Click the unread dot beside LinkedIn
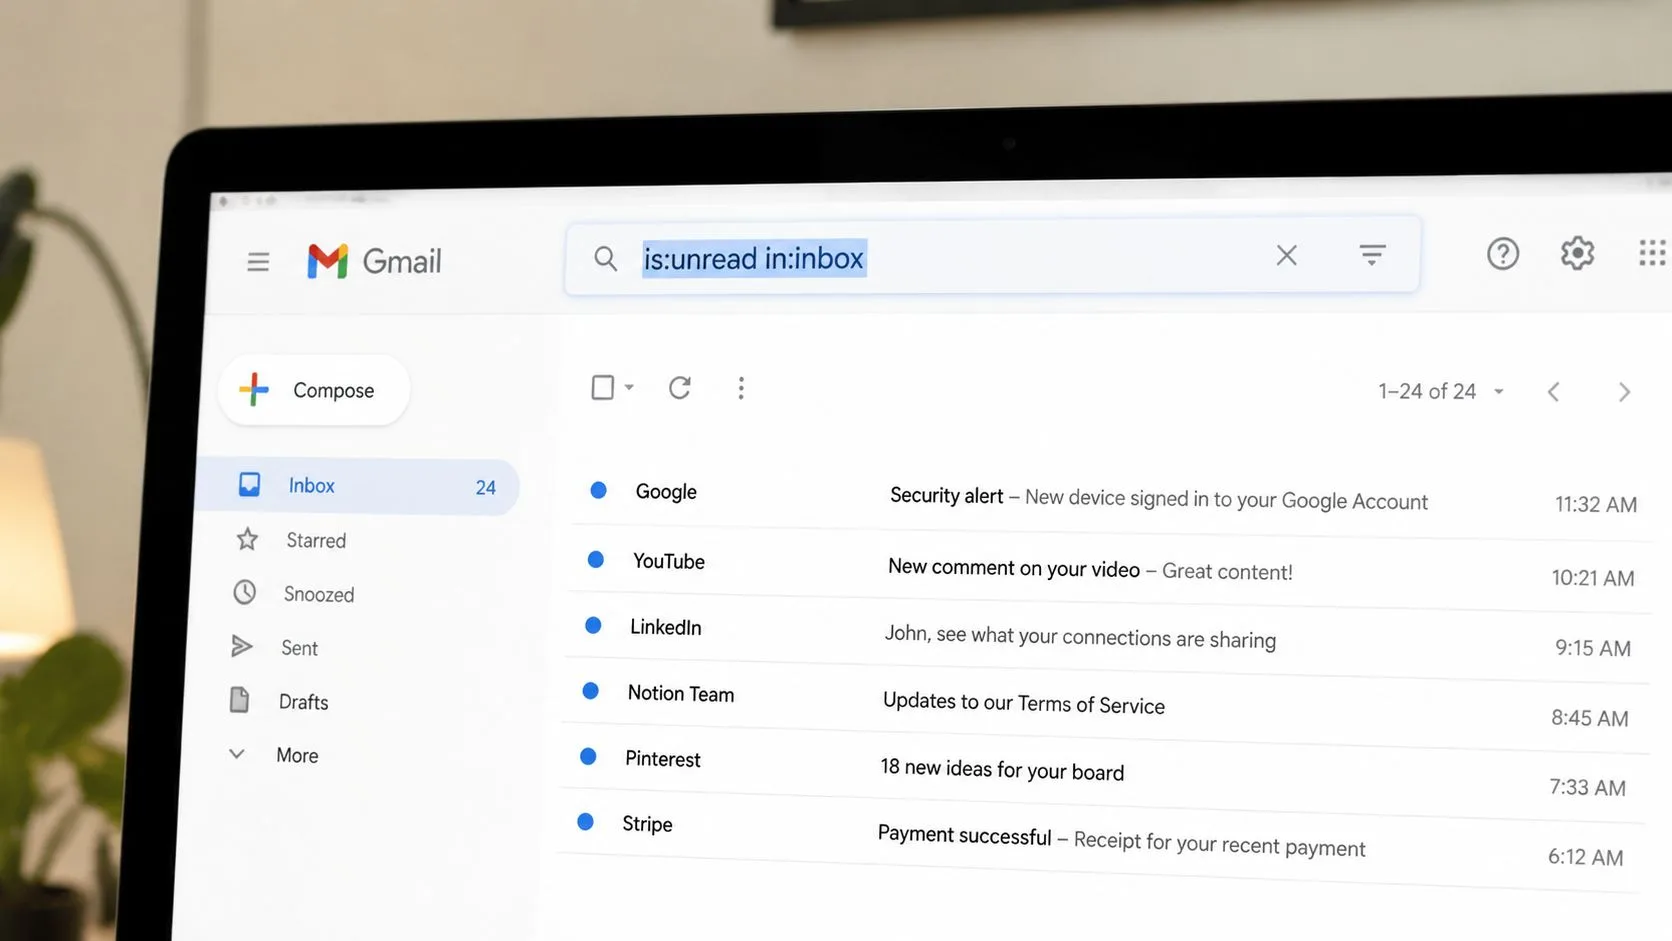1672x941 pixels. click(x=593, y=625)
